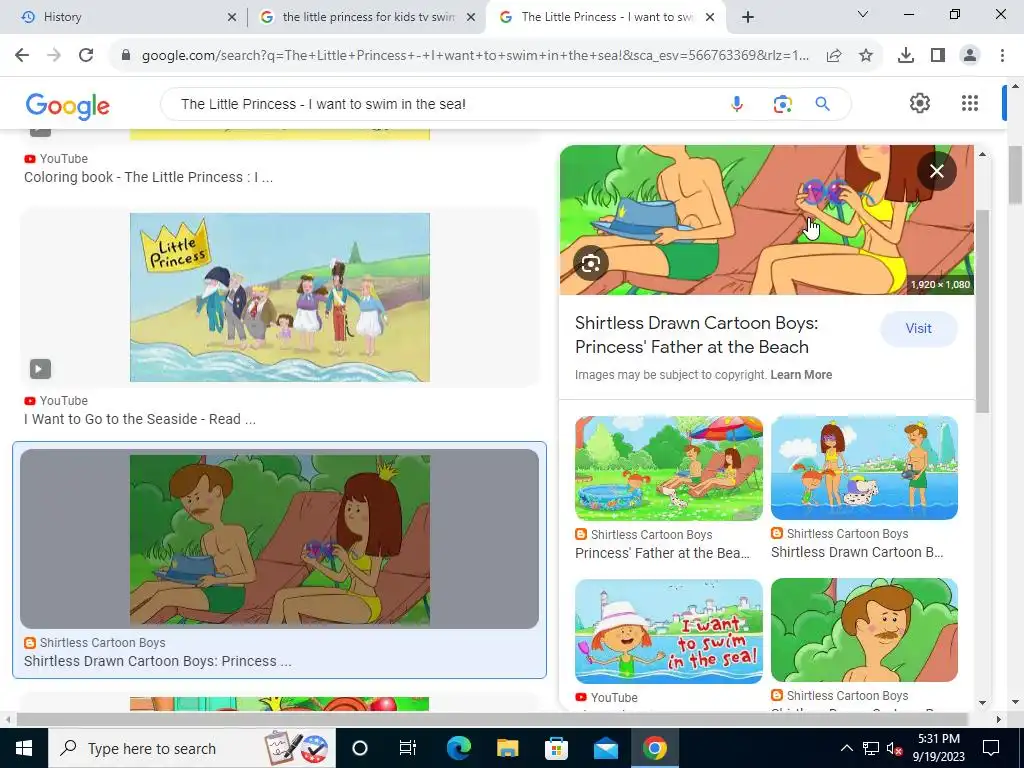Close the History tab
Image resolution: width=1024 pixels, height=768 pixels.
pyautogui.click(x=232, y=17)
